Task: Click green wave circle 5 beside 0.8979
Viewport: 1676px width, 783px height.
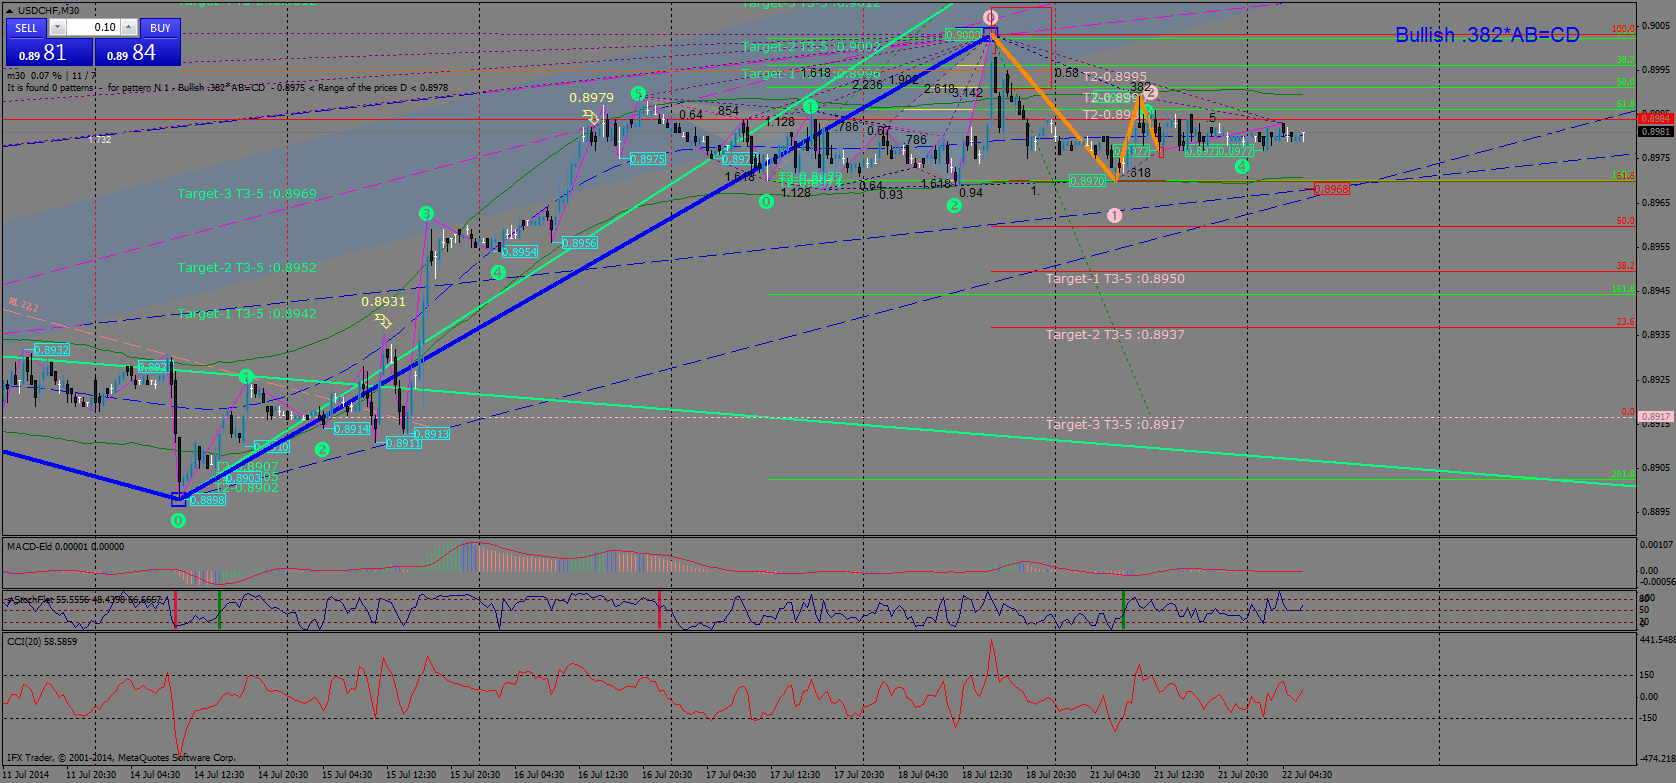Action: coord(638,94)
